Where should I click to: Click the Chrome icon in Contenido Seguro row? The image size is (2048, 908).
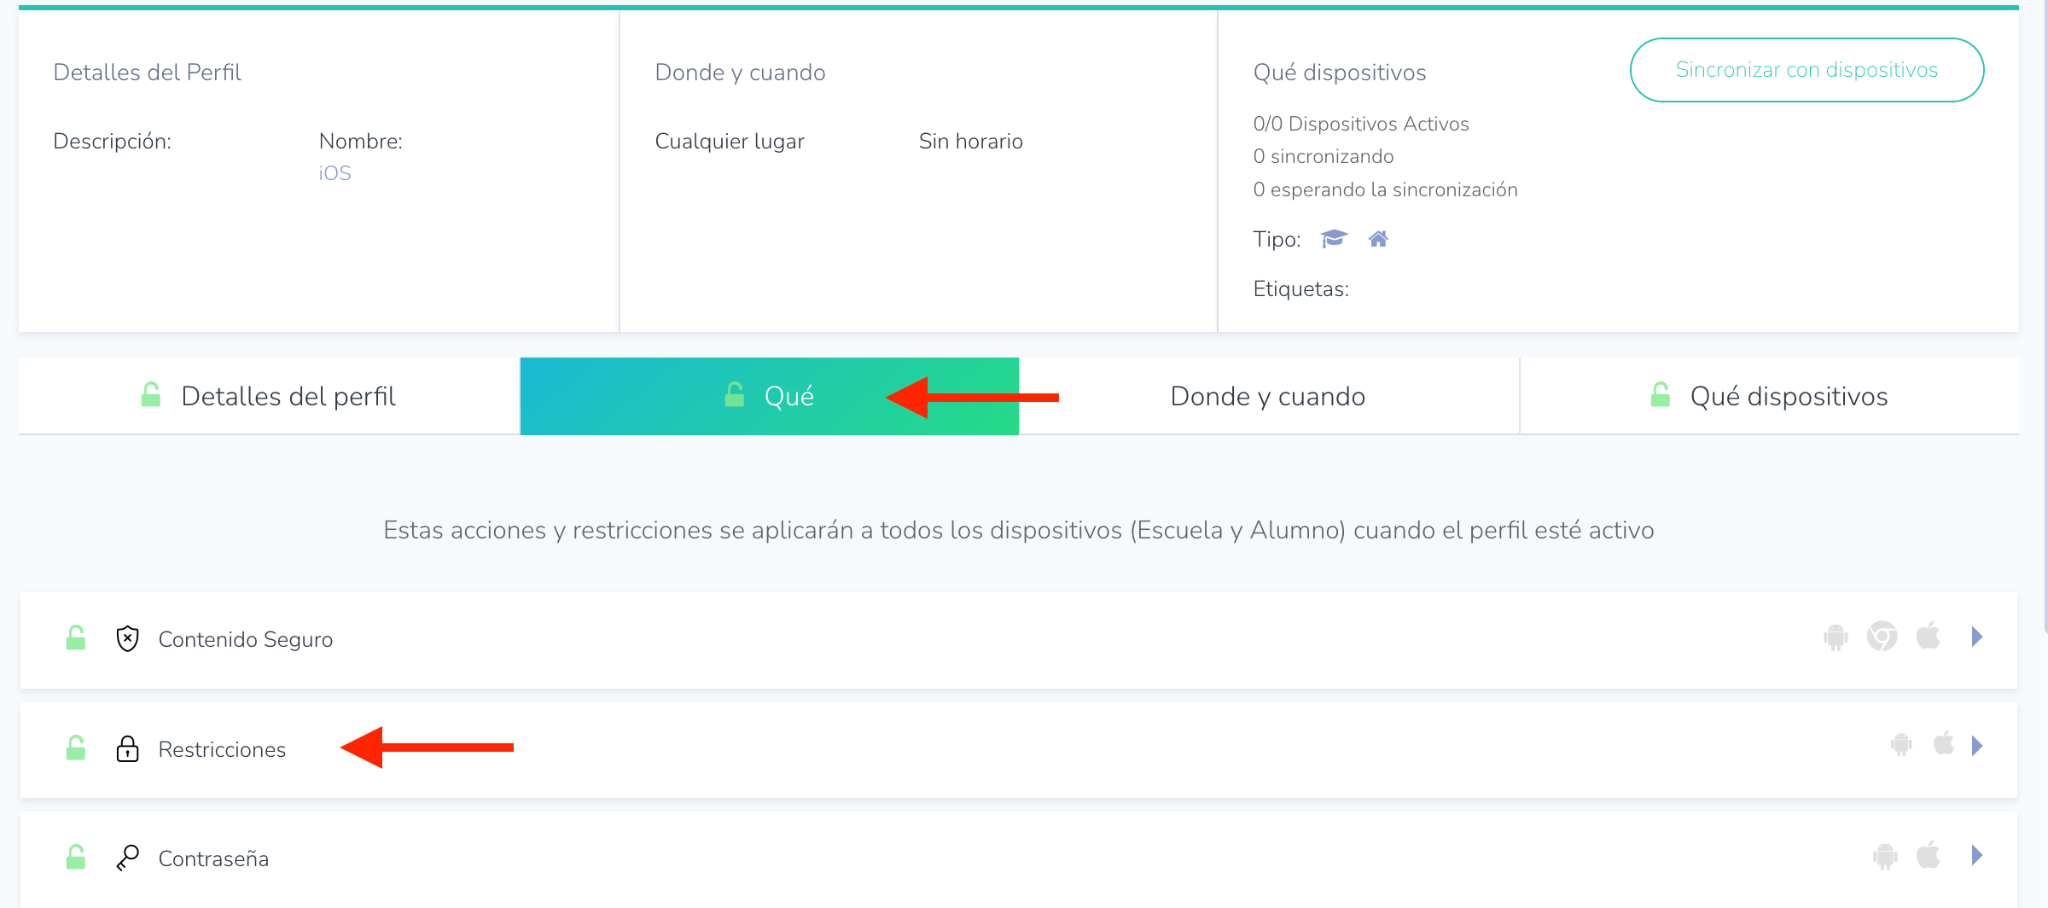point(1882,637)
